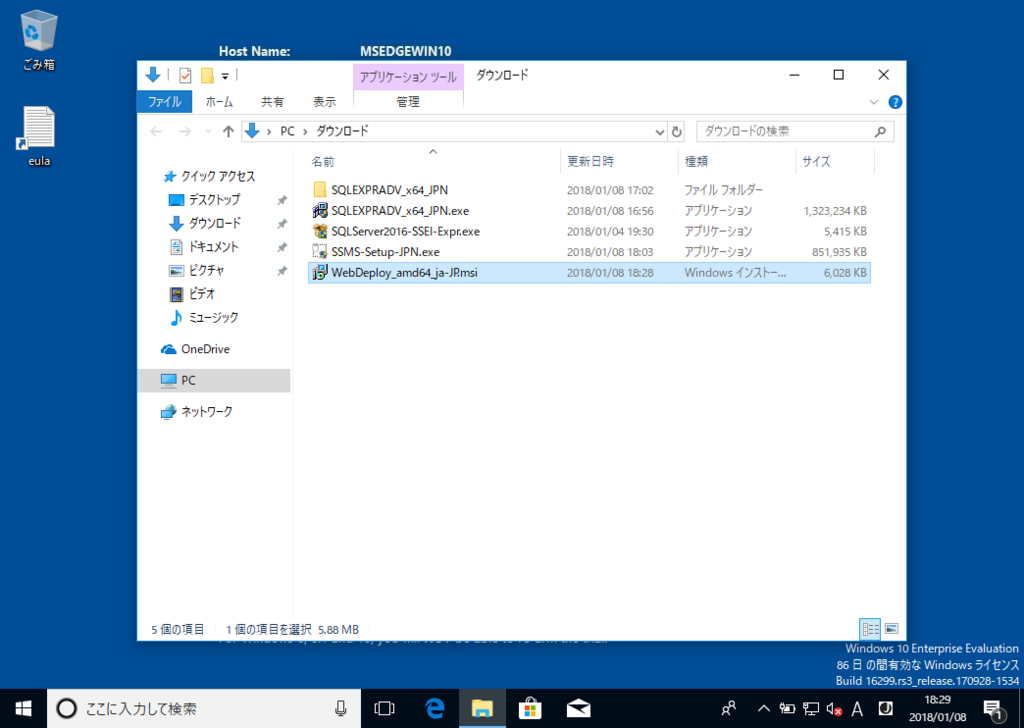The image size is (1024, 728).
Task: Open クイック アクセス in navigation pane
Action: point(218,176)
